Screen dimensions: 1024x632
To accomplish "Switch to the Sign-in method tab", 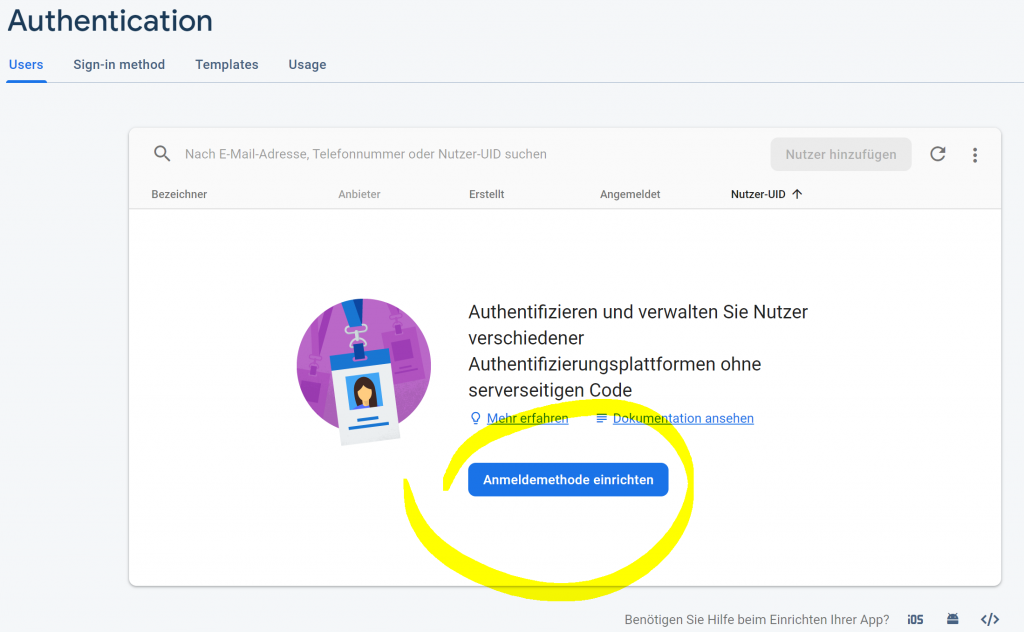I will [119, 65].
